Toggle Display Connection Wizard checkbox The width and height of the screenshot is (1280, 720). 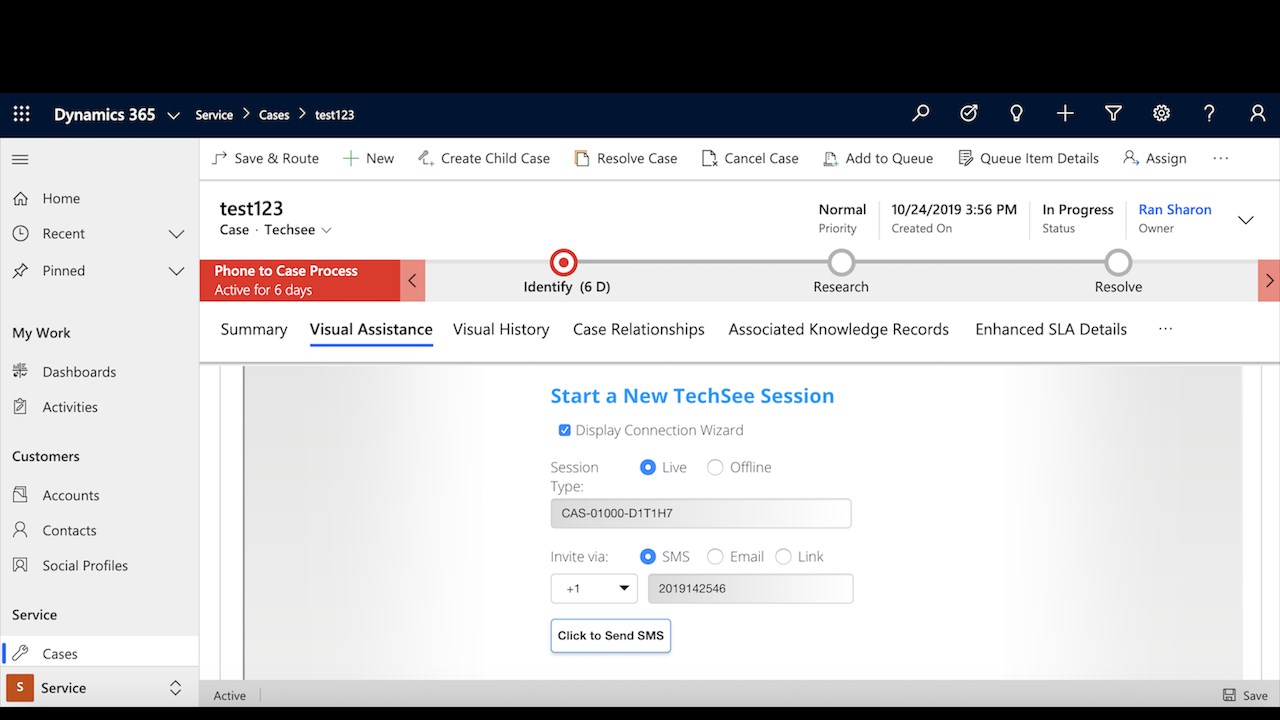565,430
